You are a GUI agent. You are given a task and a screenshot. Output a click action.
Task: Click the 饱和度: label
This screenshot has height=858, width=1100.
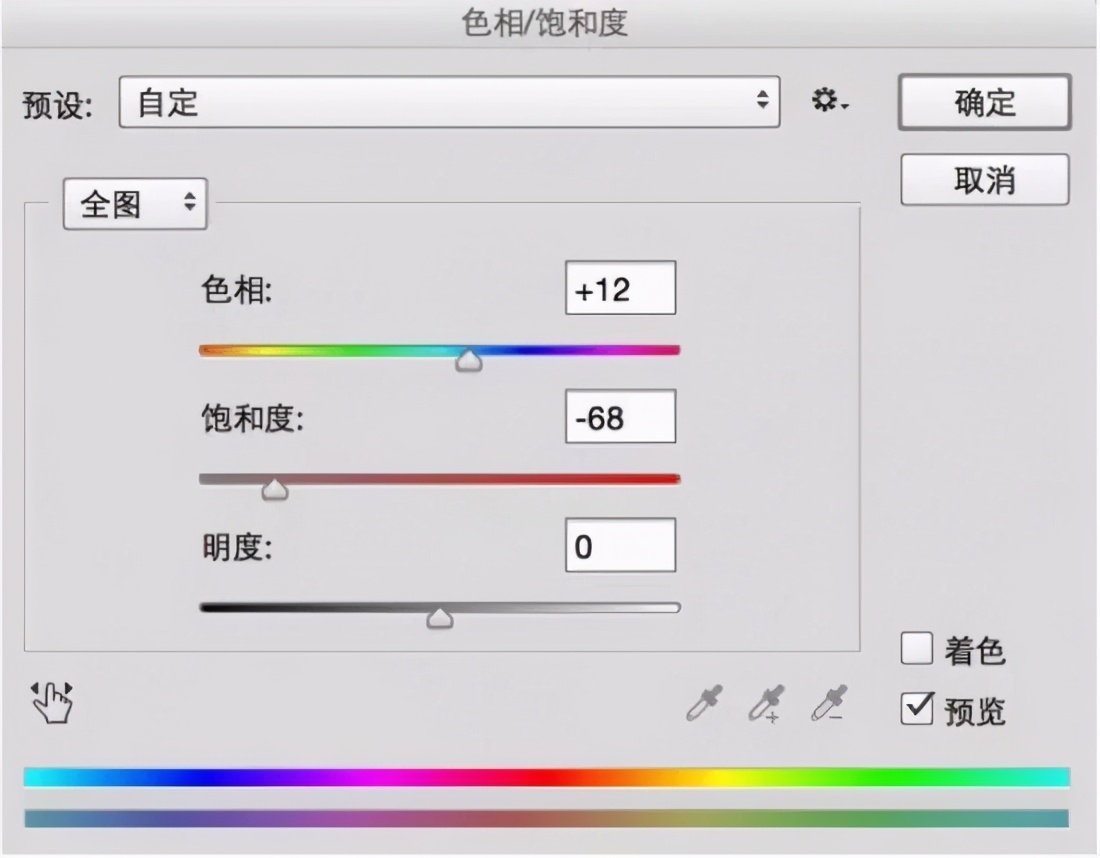[253, 419]
